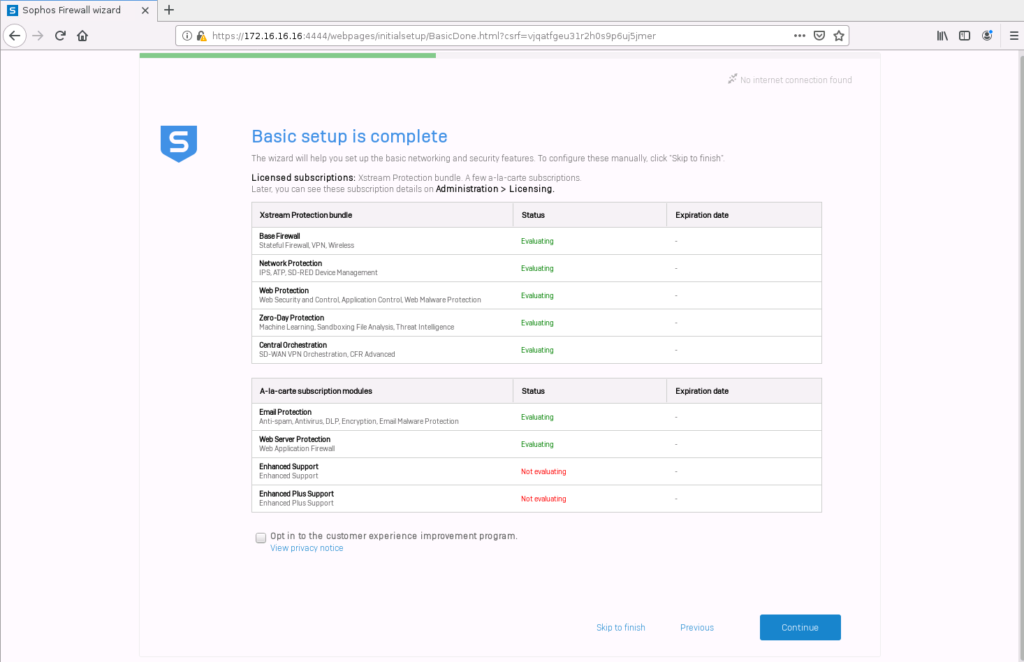Click the insecure connection padlock warning icon
Viewport: 1024px width, 662px height.
(x=201, y=36)
